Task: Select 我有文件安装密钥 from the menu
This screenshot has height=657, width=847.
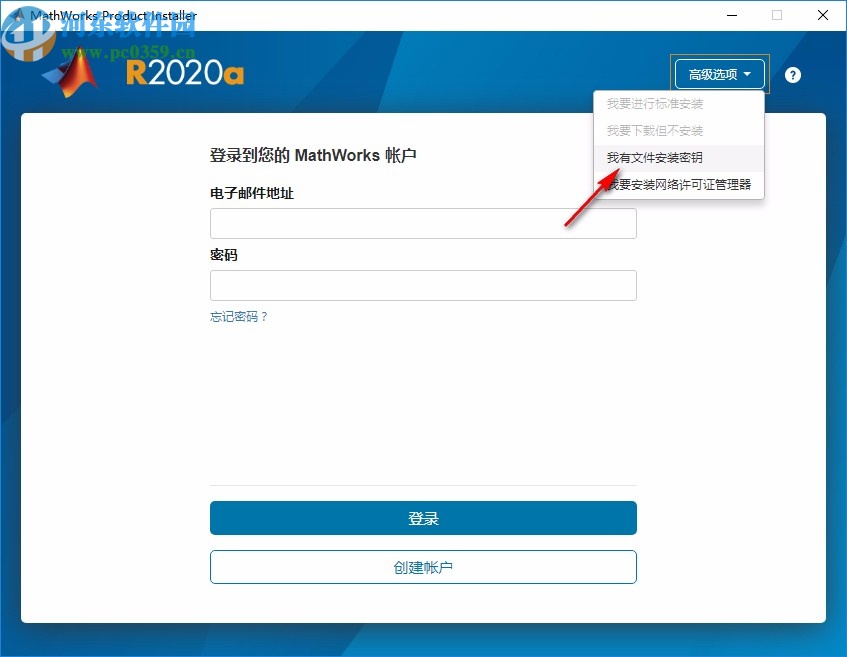Action: 657,157
